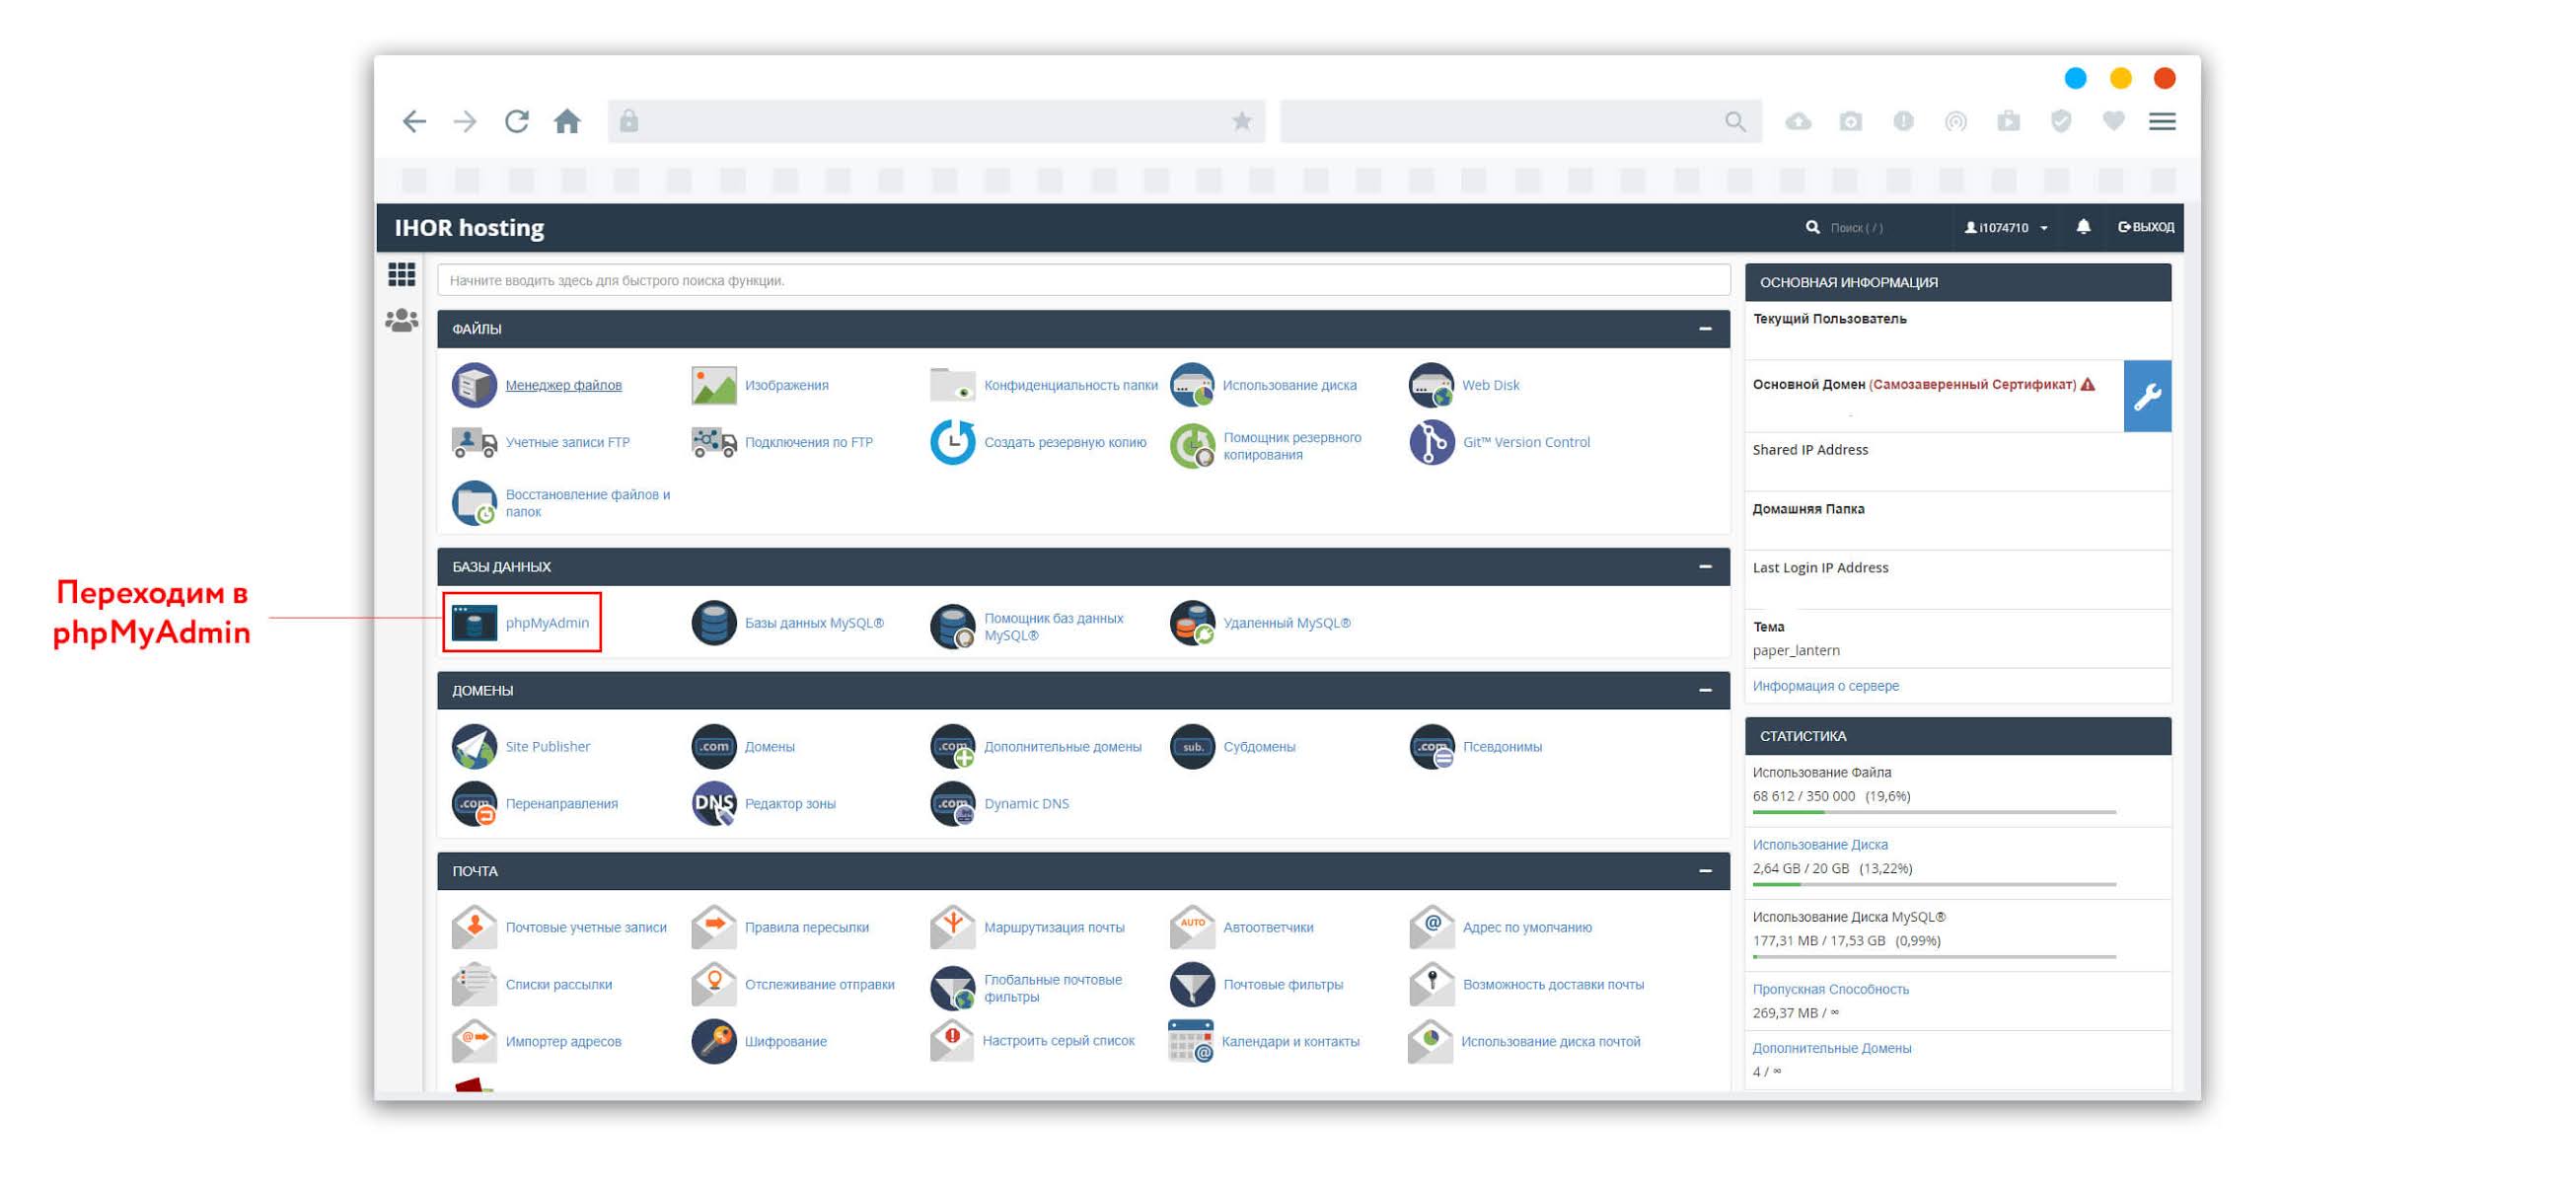The height and width of the screenshot is (1188, 2576).
Task: Click the browser home button
Action: (567, 121)
